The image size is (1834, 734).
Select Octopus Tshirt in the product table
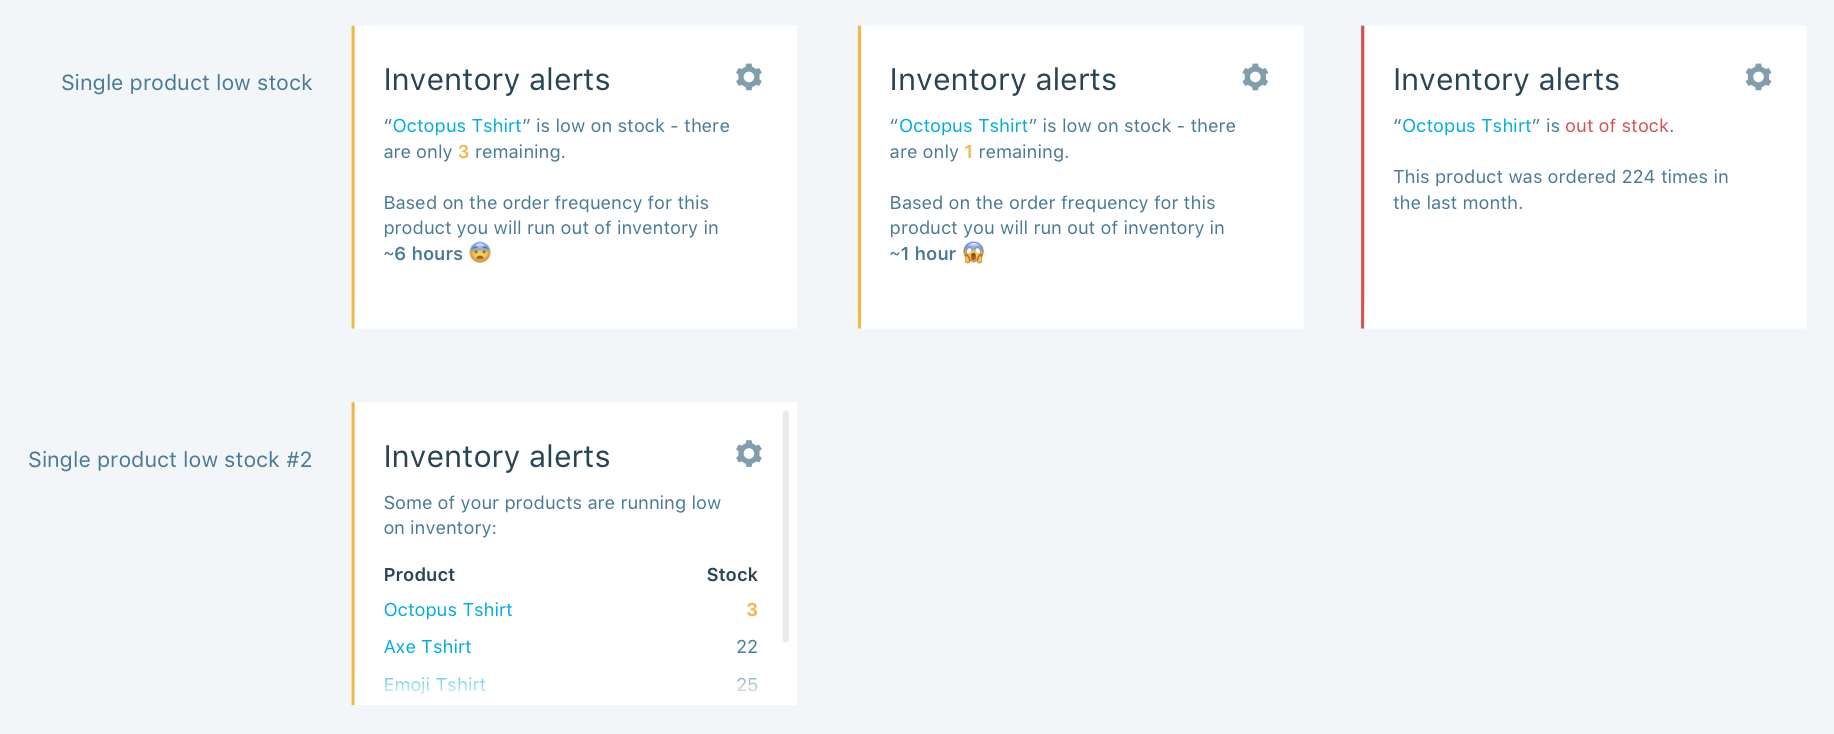[448, 610]
